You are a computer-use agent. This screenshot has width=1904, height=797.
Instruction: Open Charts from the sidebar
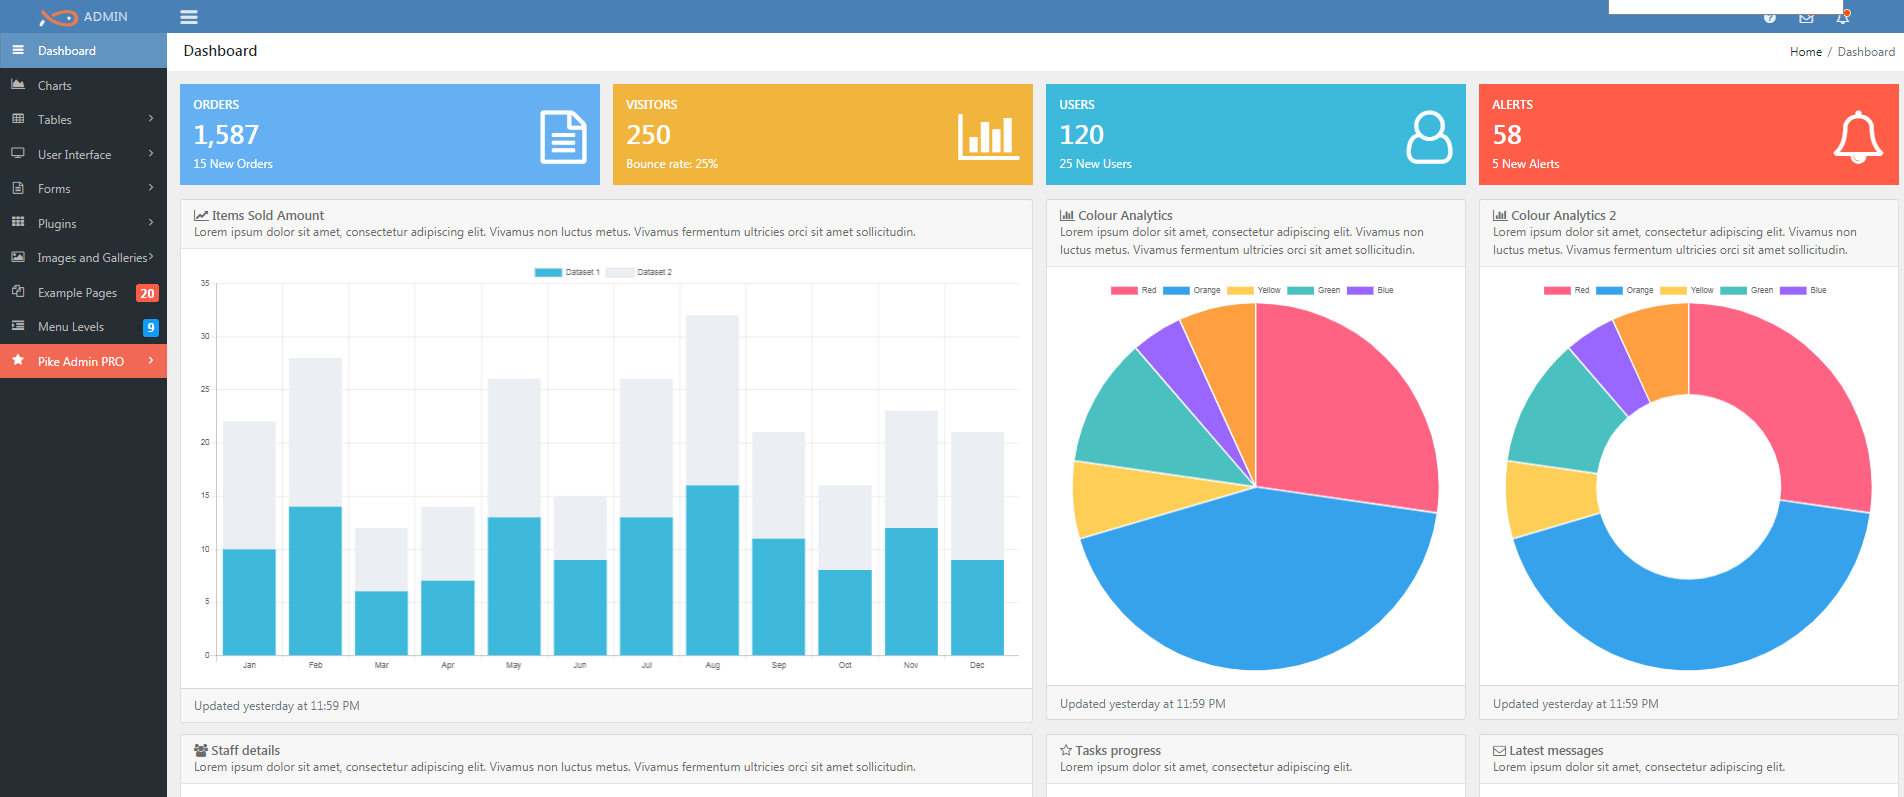(x=55, y=86)
